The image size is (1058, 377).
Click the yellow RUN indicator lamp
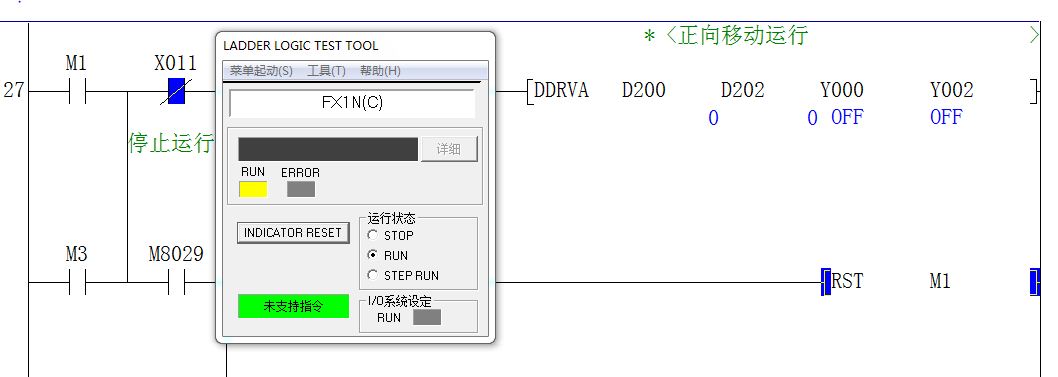[253, 190]
